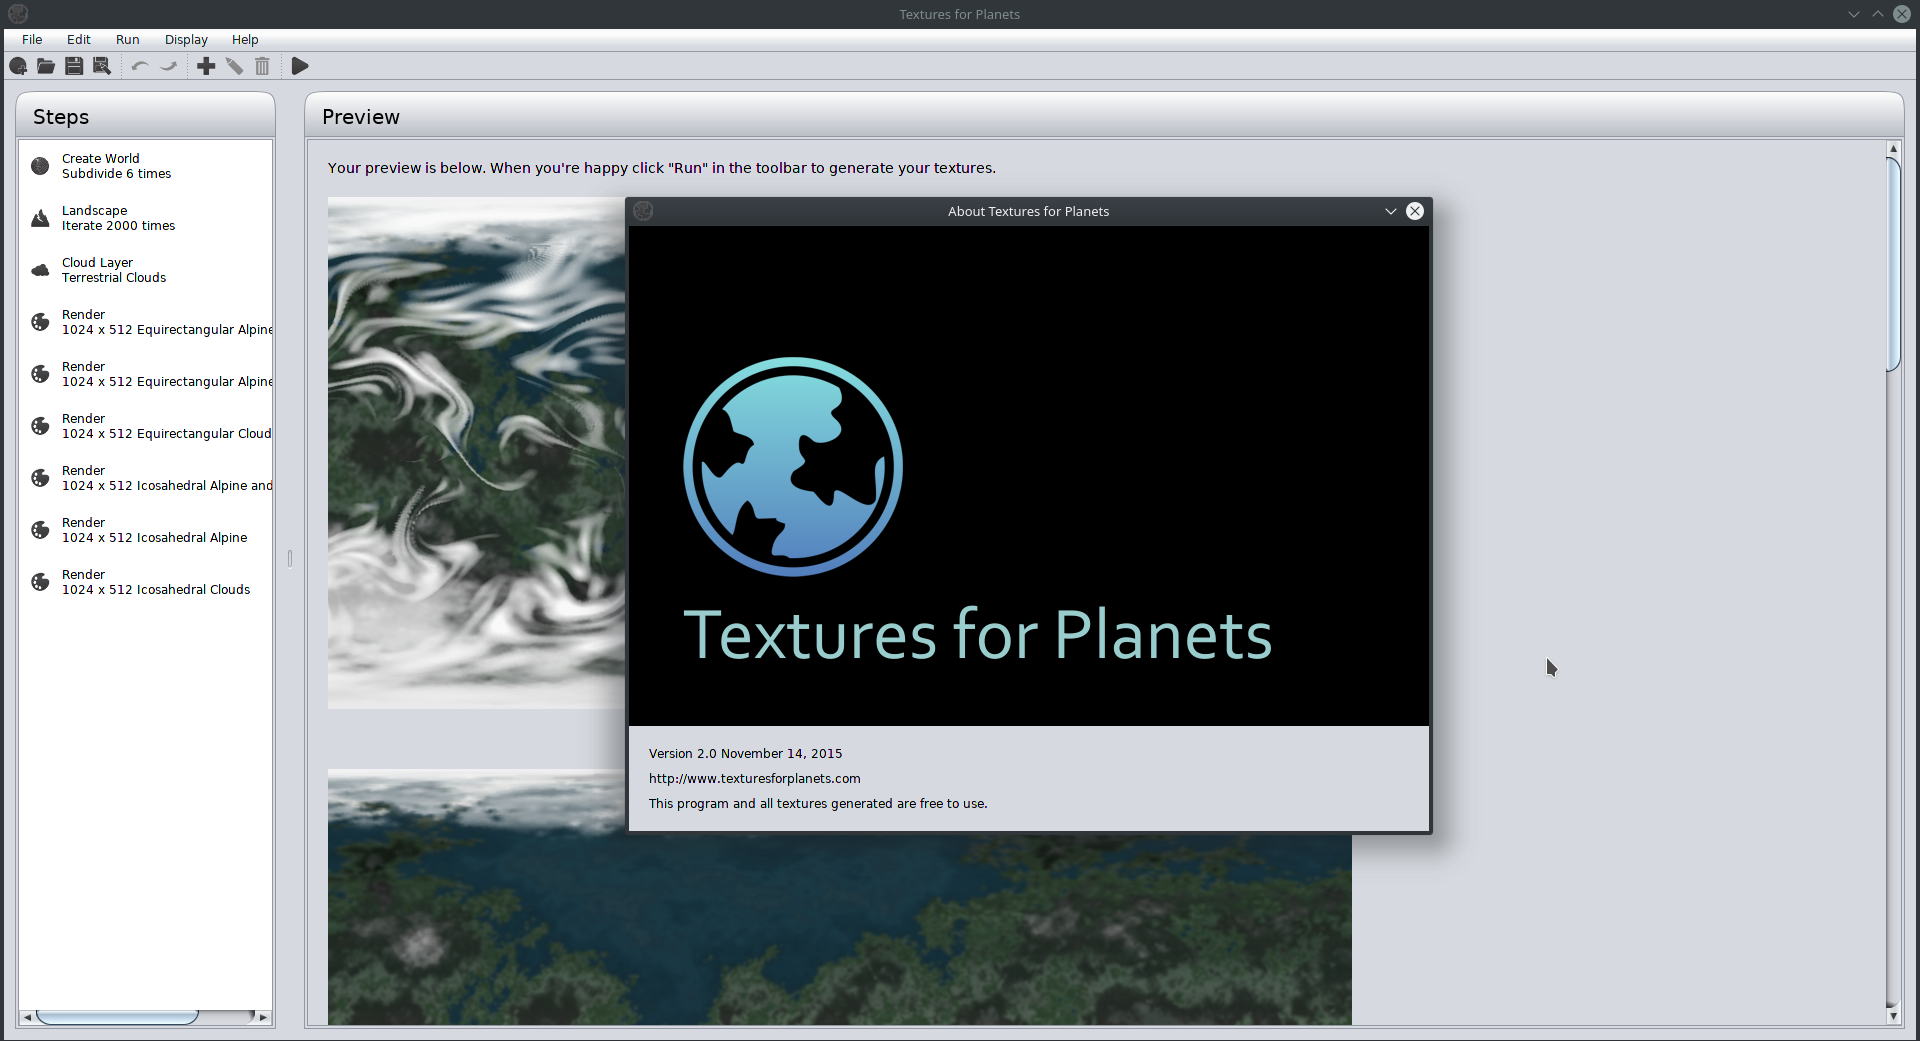
Task: Click the splitter handle between Steps and Preview
Action: click(290, 558)
